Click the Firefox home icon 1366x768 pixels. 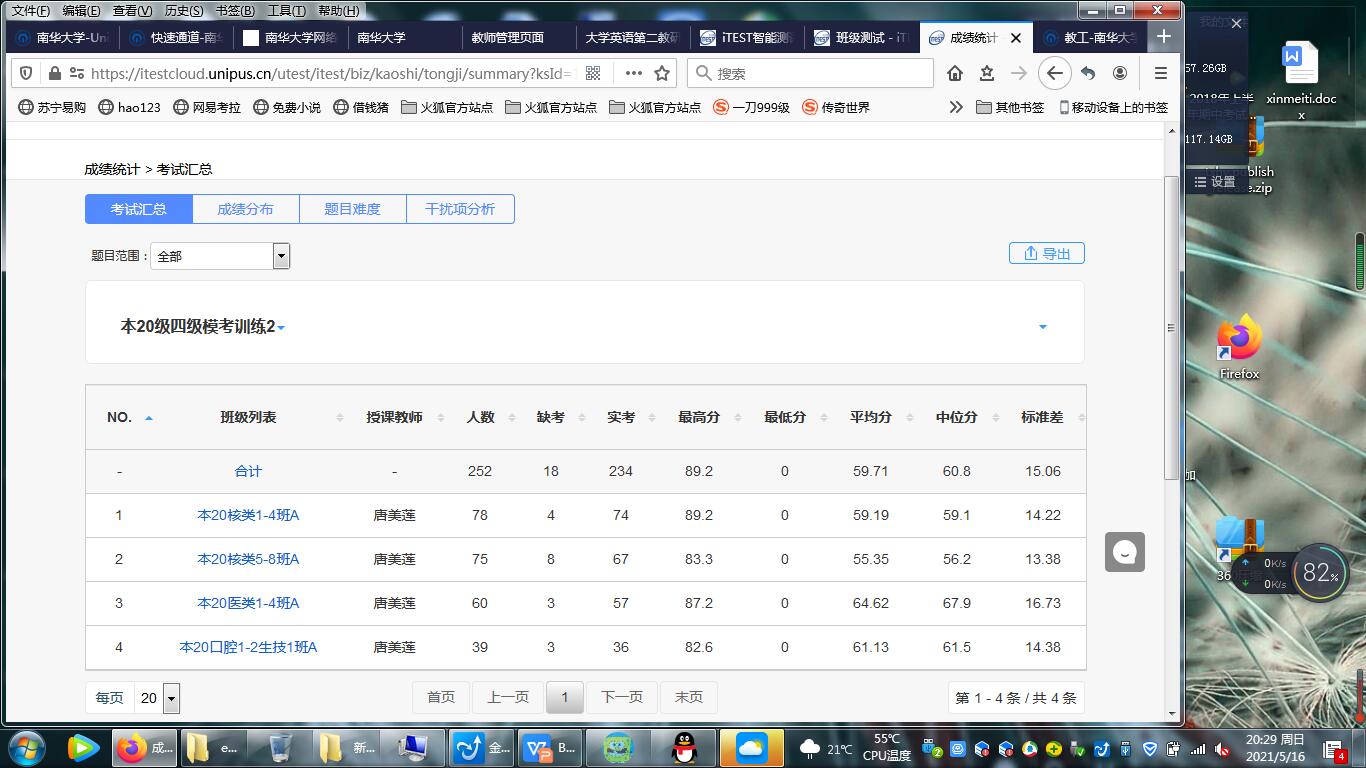pyautogui.click(x=955, y=73)
